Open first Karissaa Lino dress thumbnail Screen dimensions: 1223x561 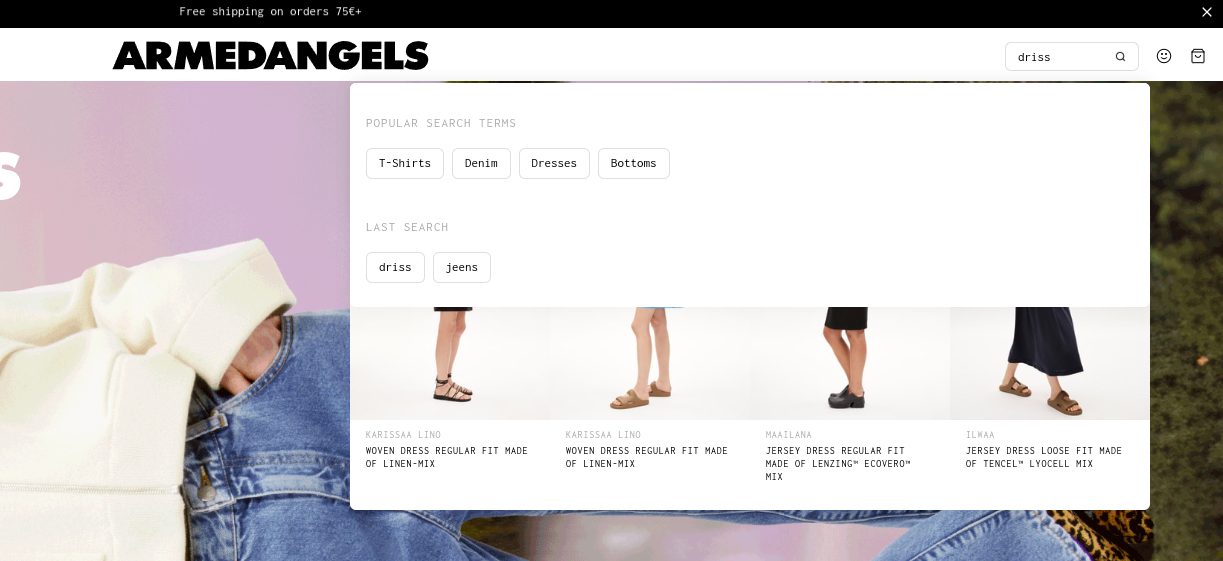click(450, 363)
